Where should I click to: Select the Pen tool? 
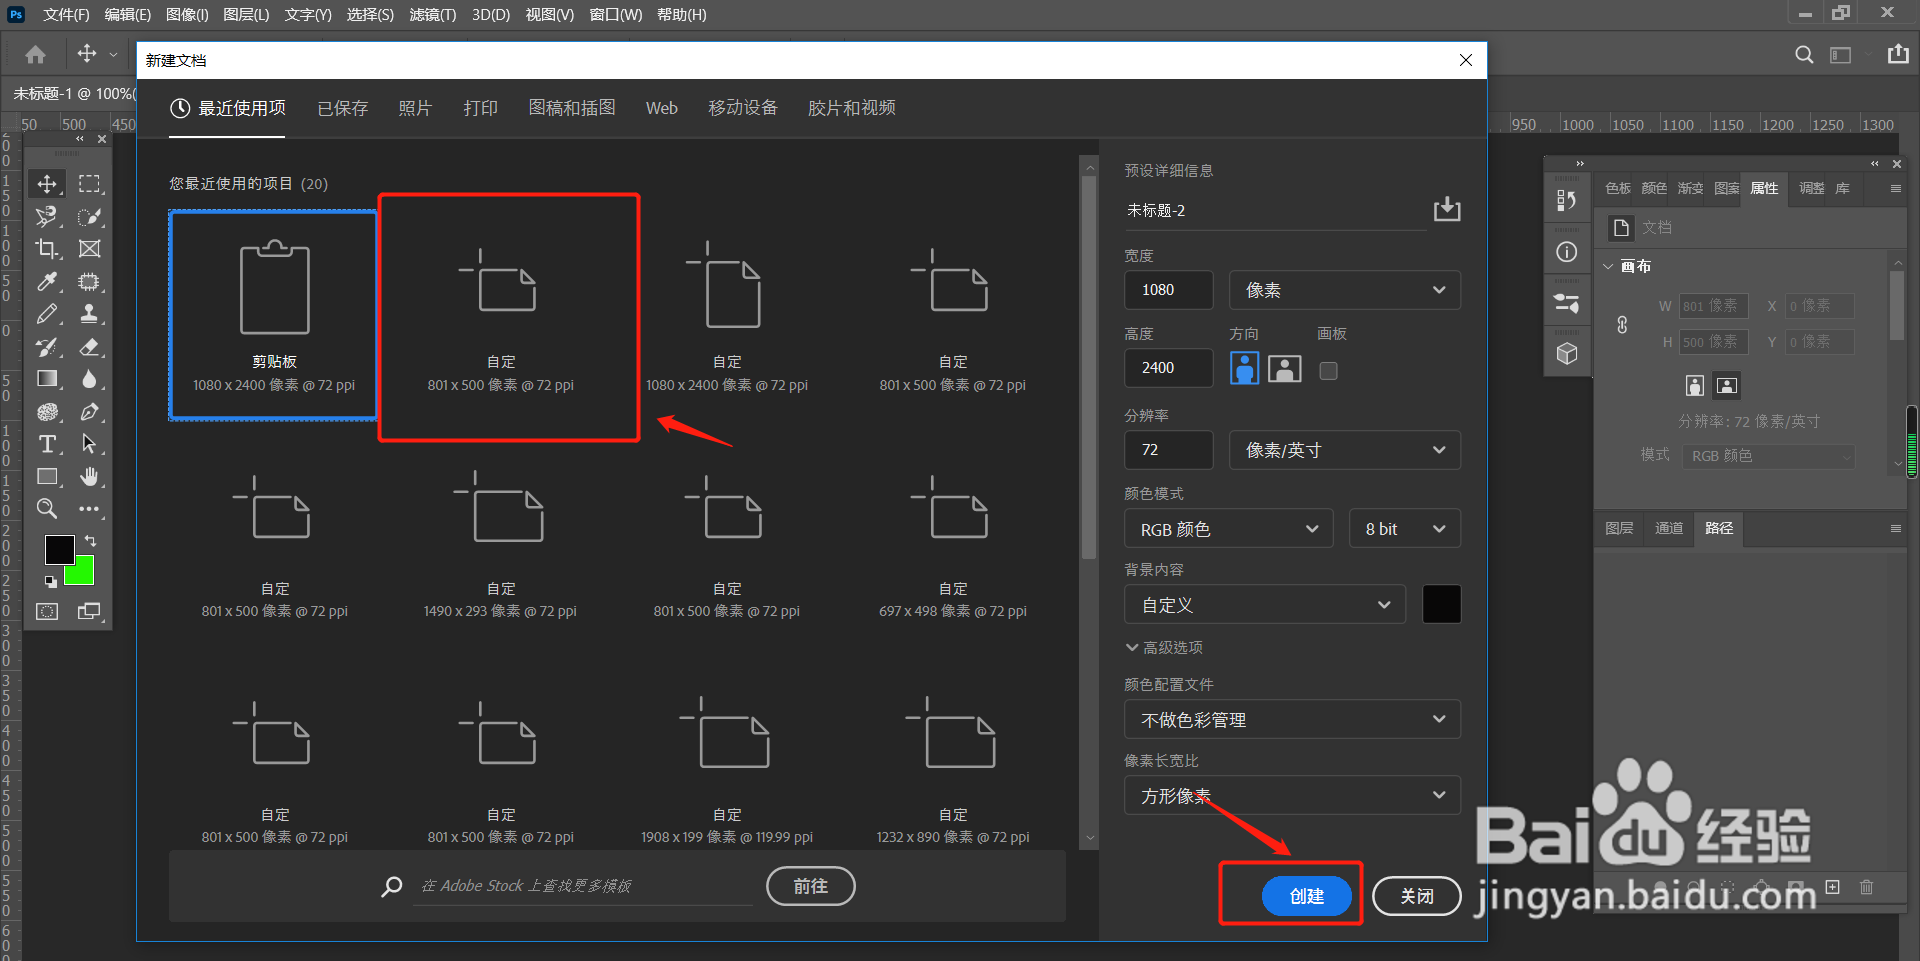tap(90, 412)
